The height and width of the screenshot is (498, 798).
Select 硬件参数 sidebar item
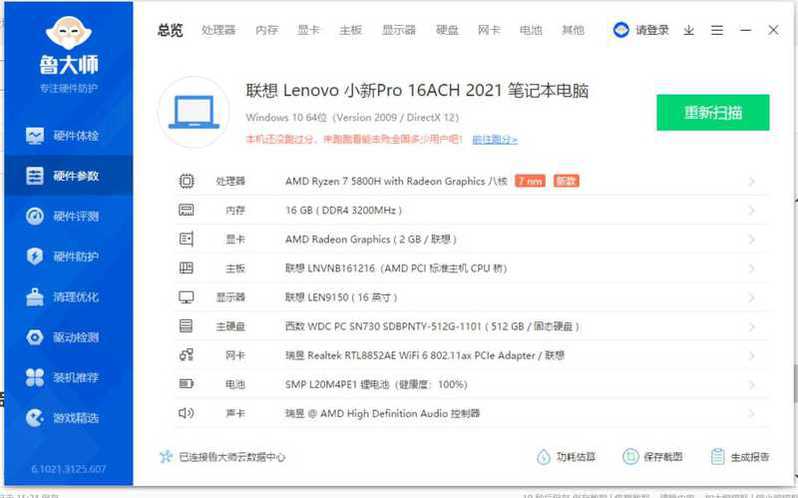pyautogui.click(x=69, y=176)
